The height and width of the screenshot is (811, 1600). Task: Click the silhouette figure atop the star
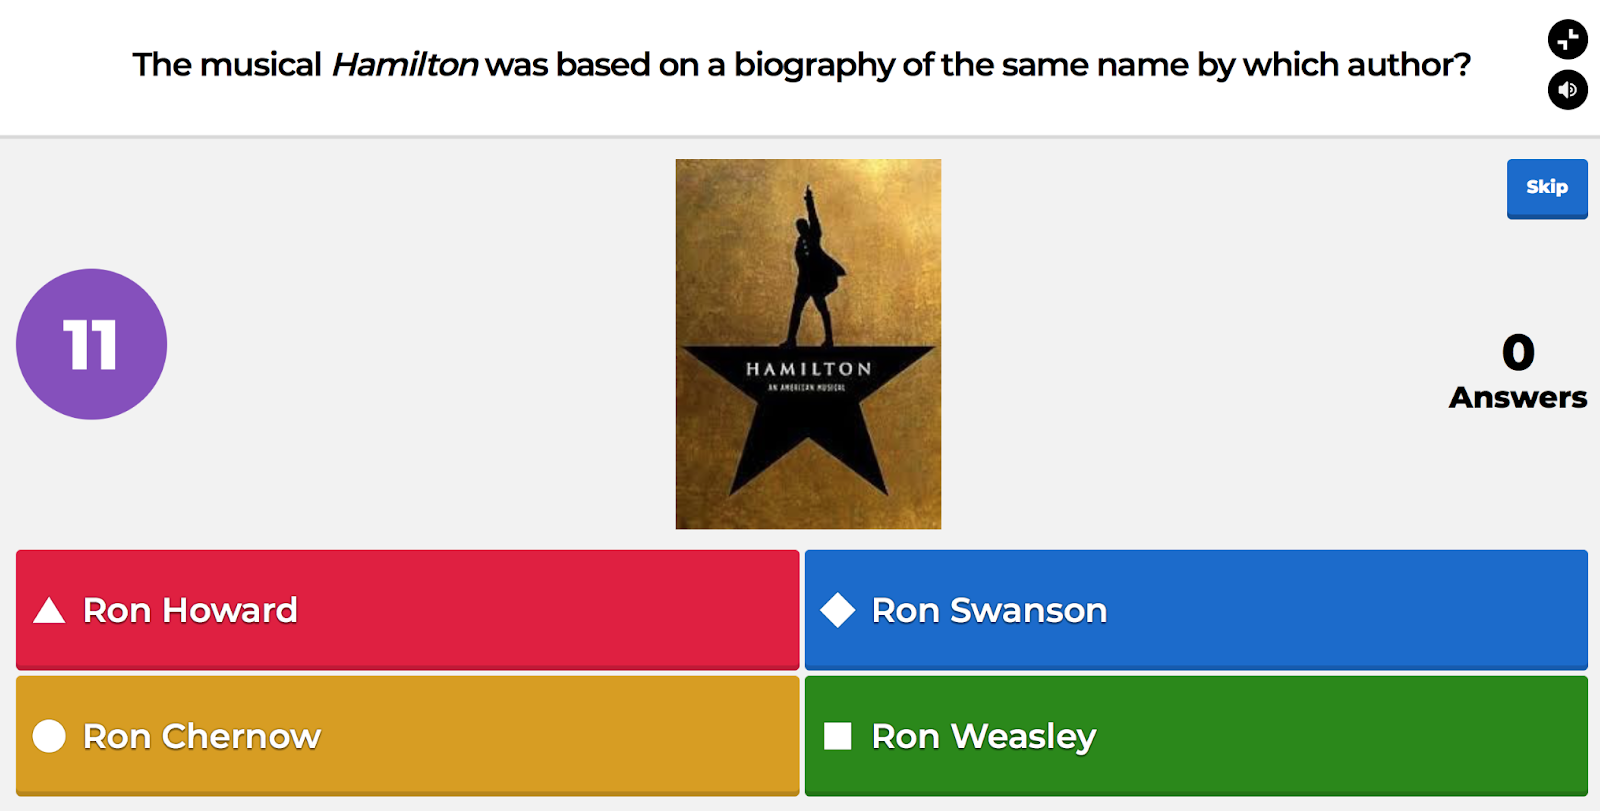pos(814,265)
